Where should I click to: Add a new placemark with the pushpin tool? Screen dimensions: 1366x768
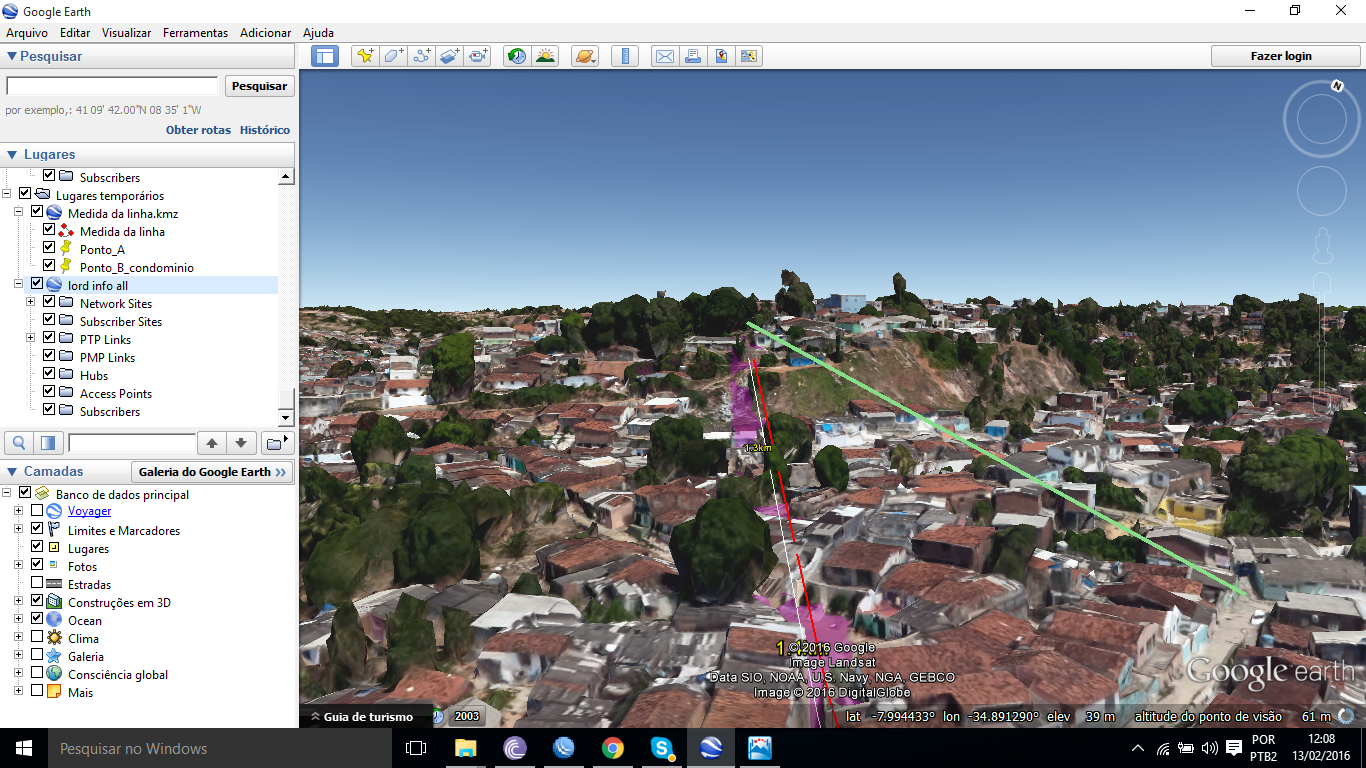coord(365,56)
